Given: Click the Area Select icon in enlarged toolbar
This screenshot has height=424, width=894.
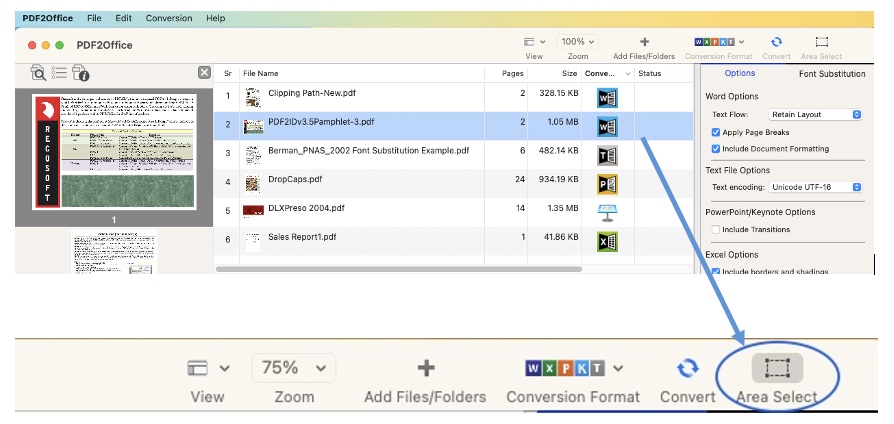Looking at the screenshot, I should (x=777, y=368).
